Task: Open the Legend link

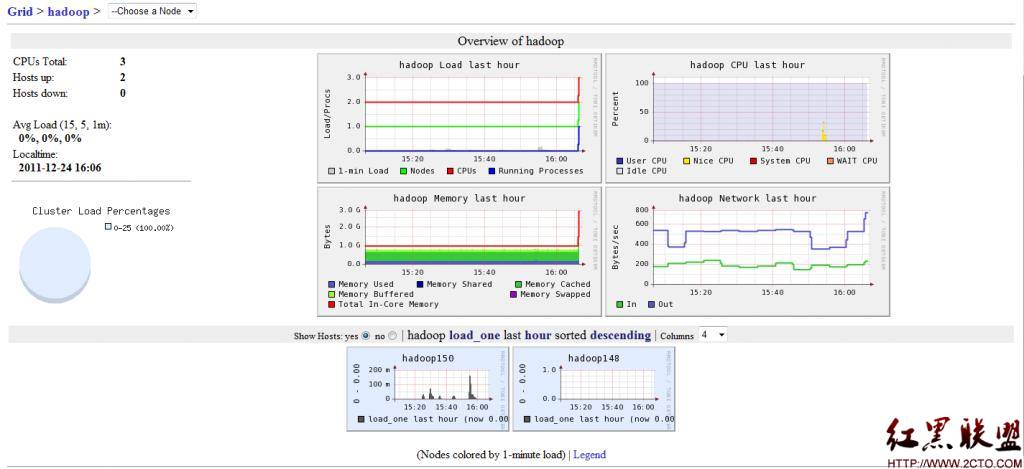Action: click(589, 455)
